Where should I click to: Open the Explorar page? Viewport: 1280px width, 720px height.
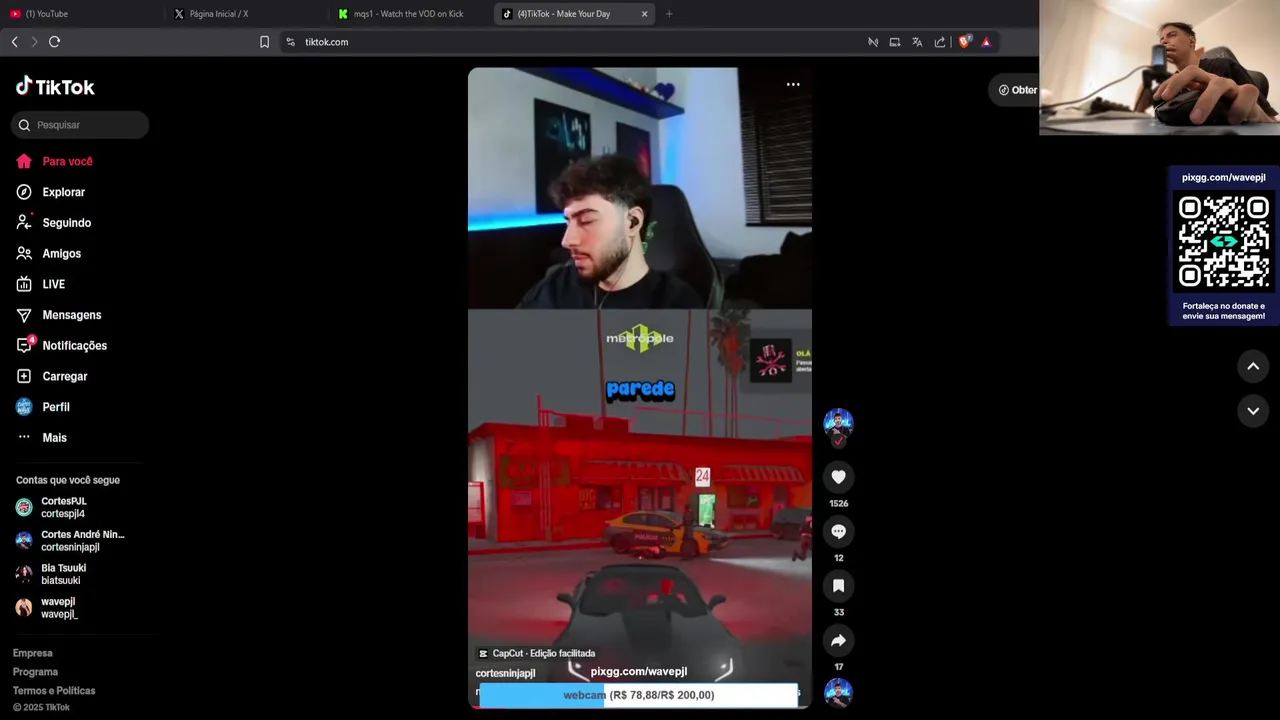pyautogui.click(x=51, y=192)
